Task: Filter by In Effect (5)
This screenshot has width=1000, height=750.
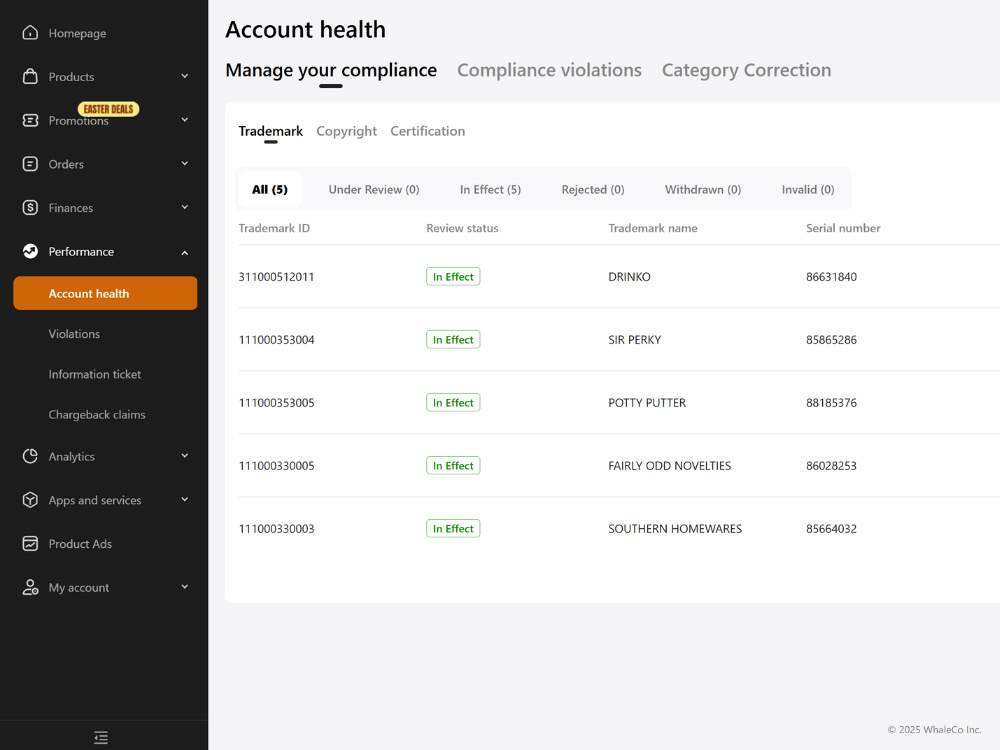Action: click(x=490, y=189)
